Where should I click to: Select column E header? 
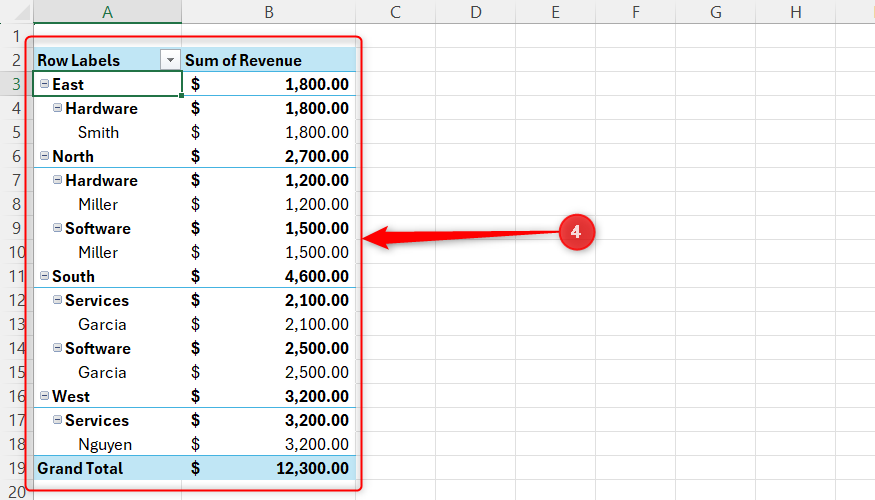(x=555, y=12)
